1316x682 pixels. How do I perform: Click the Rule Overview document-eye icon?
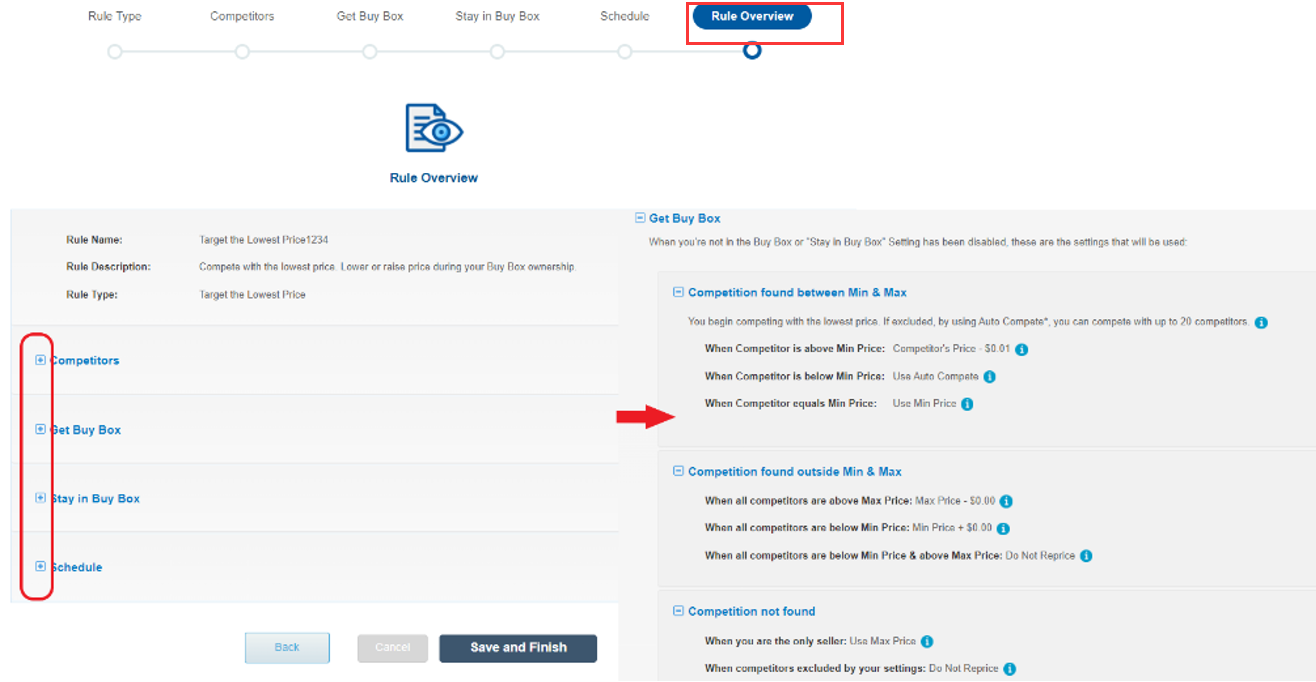434,128
